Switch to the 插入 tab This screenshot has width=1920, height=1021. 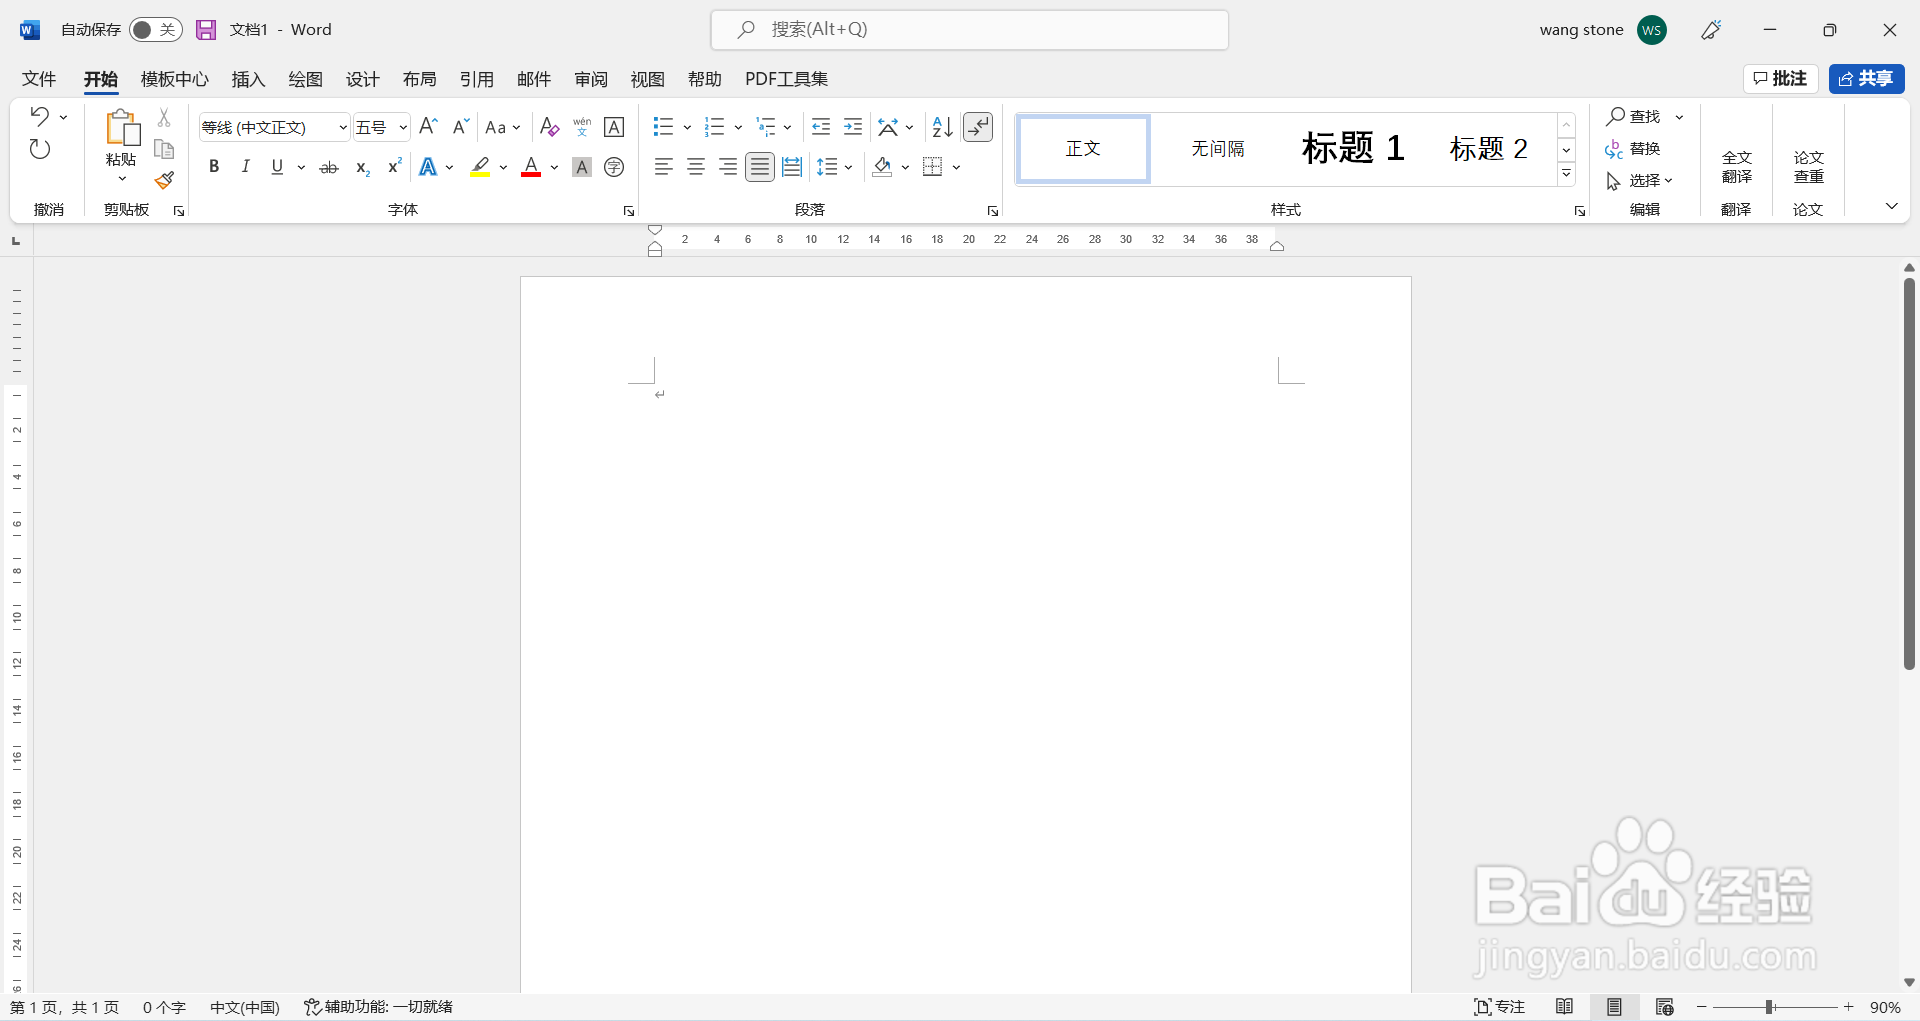click(248, 79)
